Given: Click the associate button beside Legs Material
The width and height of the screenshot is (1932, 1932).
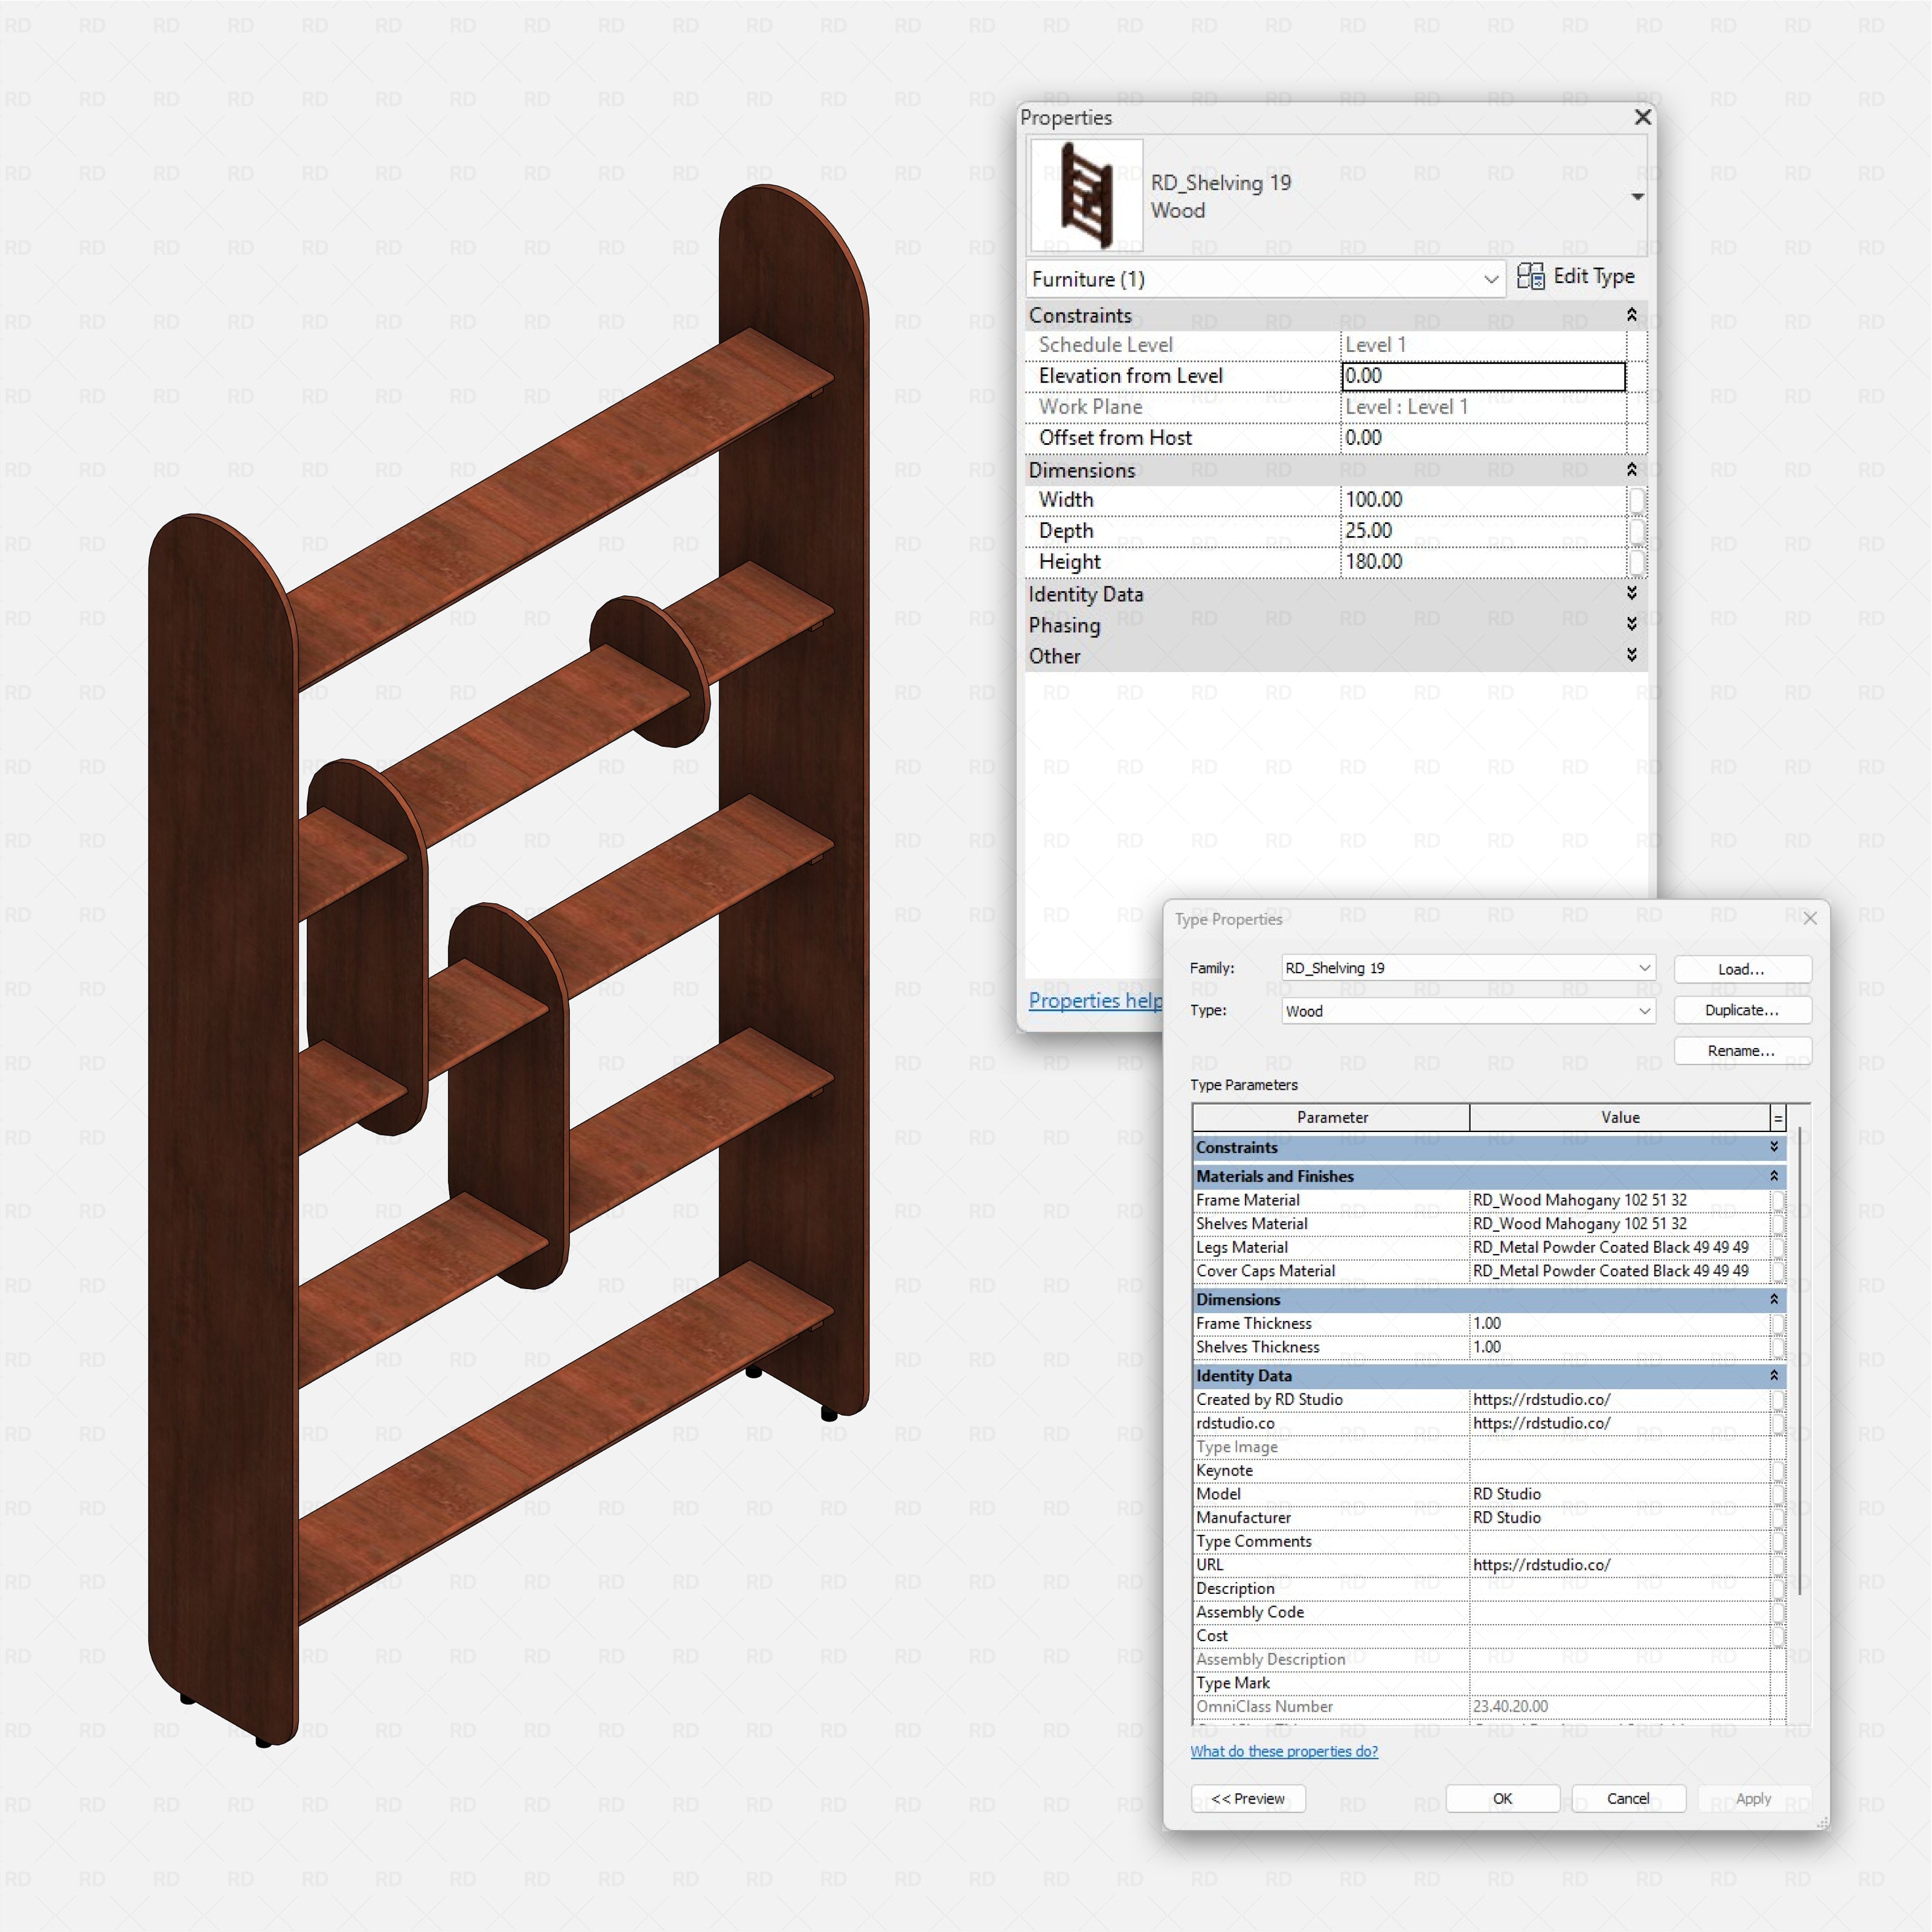Looking at the screenshot, I should coord(1778,1248).
